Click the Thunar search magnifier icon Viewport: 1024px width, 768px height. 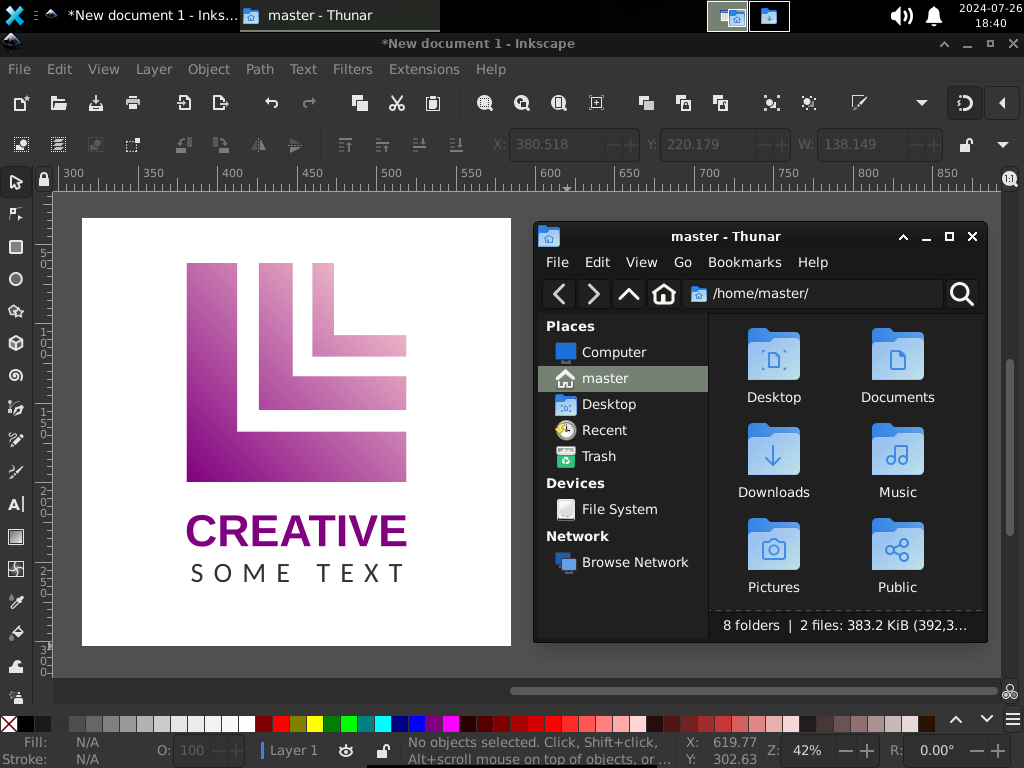tap(961, 294)
